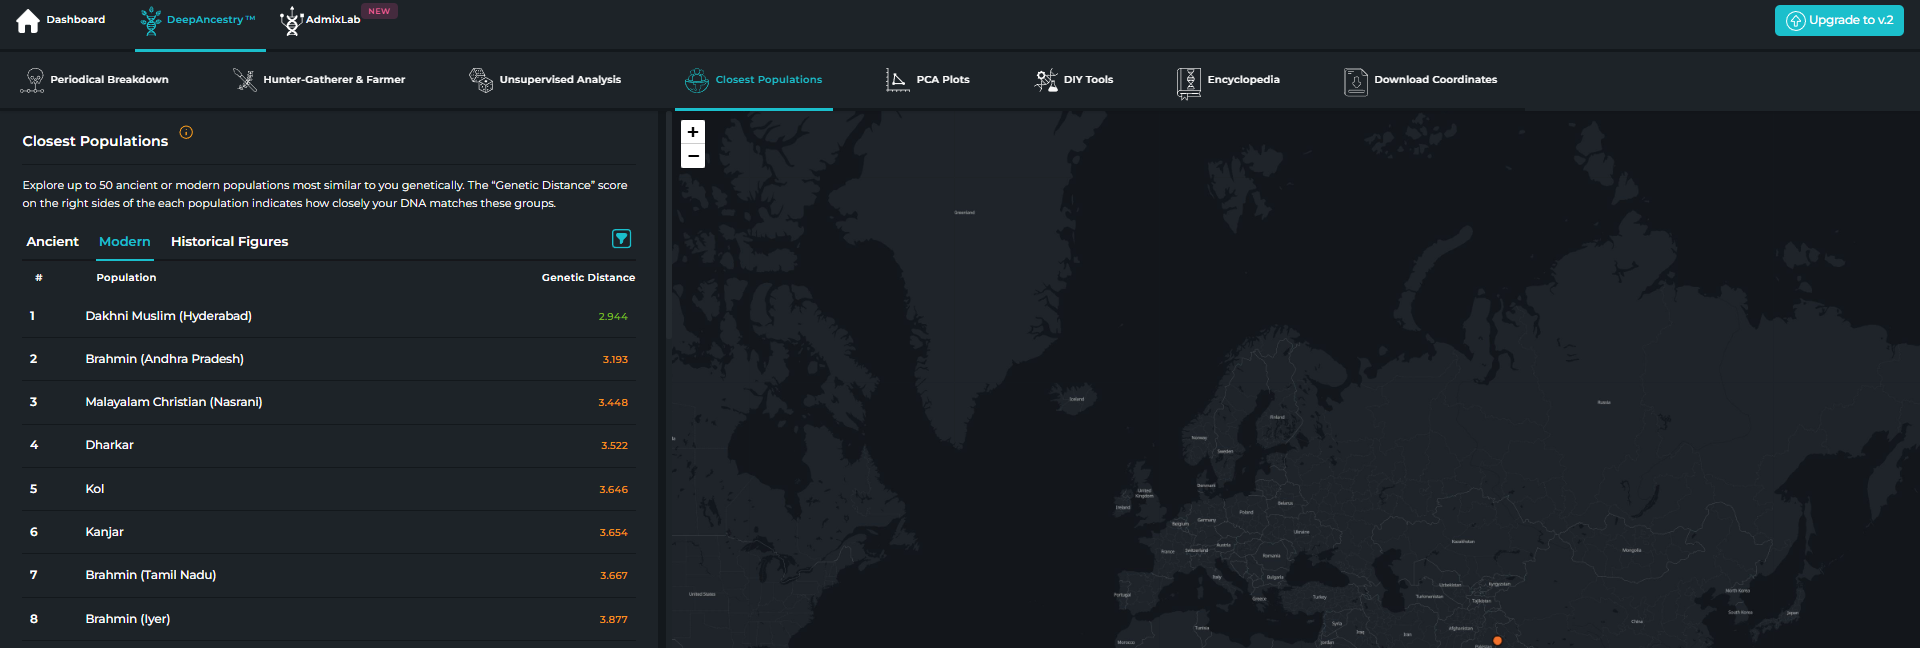Select the Kol population row
The height and width of the screenshot is (648, 1920).
click(329, 489)
